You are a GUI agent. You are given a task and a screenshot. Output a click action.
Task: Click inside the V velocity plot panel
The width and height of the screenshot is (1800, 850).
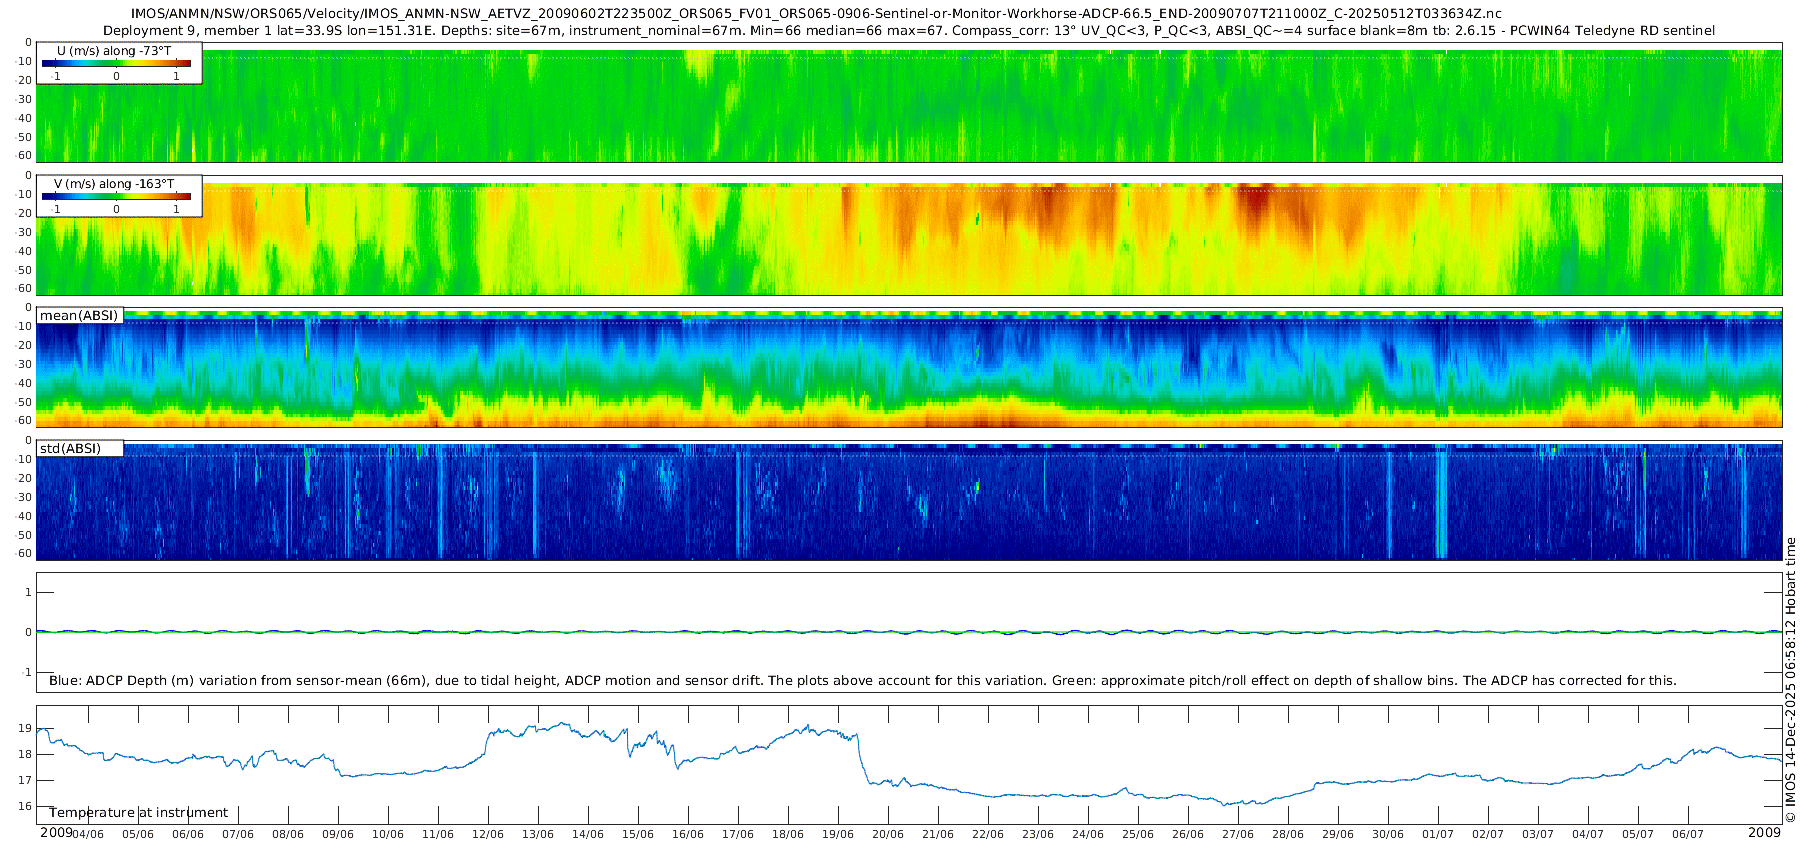[x=909, y=235]
